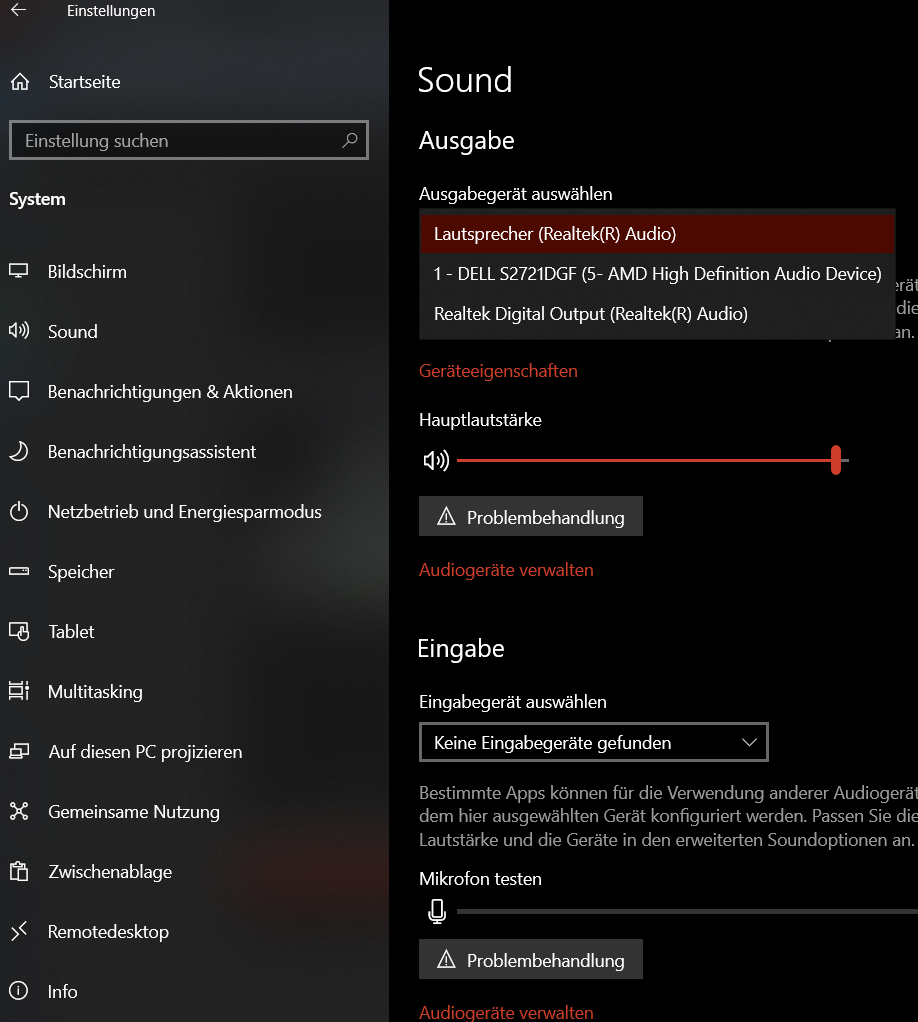Click Problembehandlung button under Hauptlautstärke
This screenshot has height=1022, width=918.
coord(530,517)
